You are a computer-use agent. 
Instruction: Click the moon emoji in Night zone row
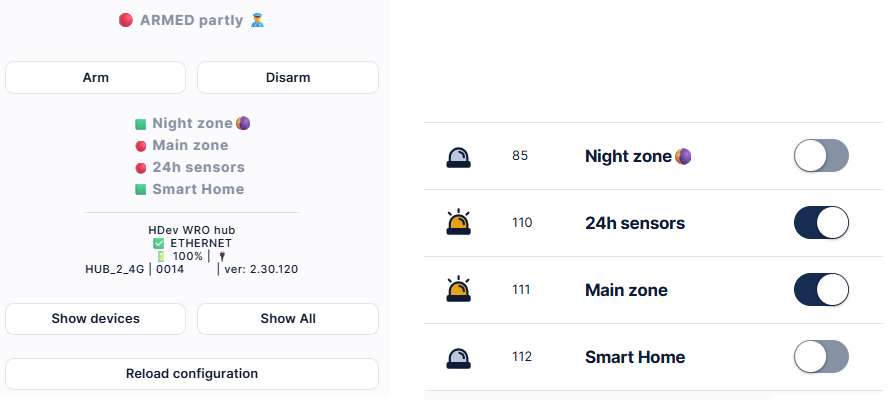(683, 156)
